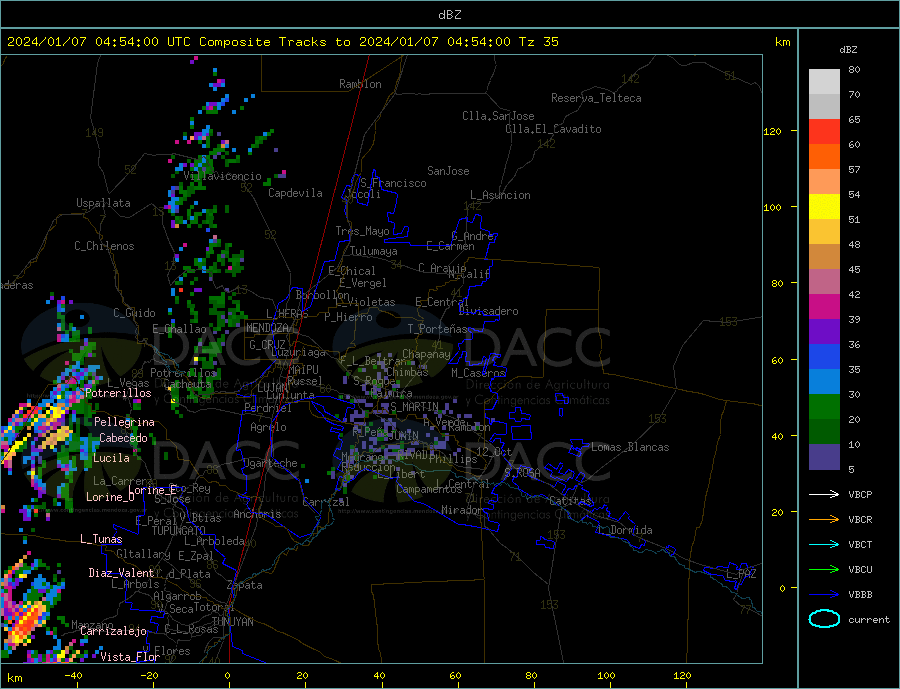
Task: Click the 'Lomas_Blancas' map label
Action: tap(630, 447)
